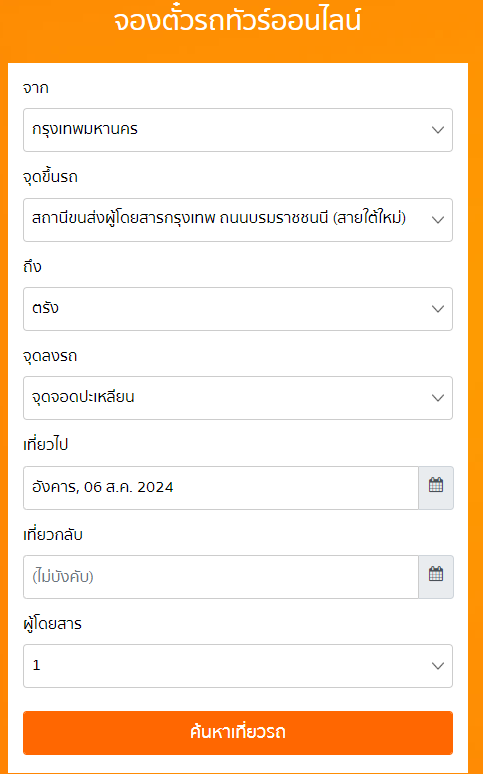483x774 pixels.
Task: Click the จุดลงรถ field label
Action: click(x=50, y=356)
